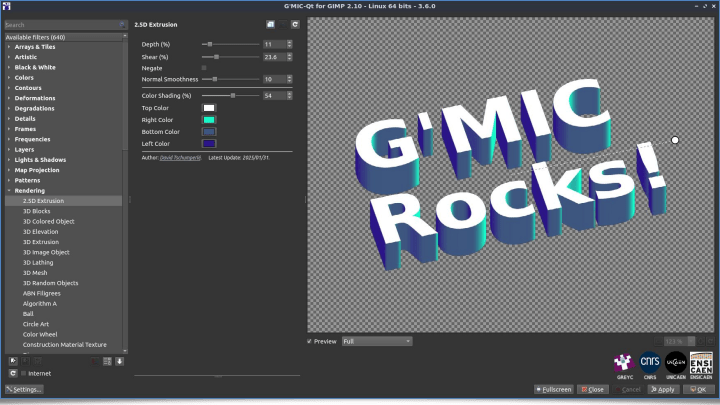
Task: Open the Right Color cyan swatch
Action: click(x=209, y=120)
